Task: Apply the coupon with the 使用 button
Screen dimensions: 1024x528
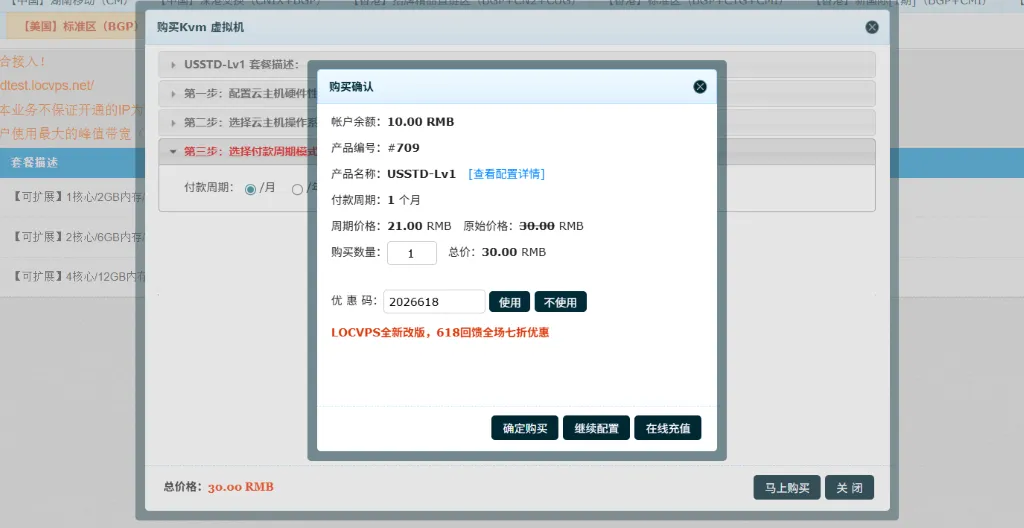Action: (509, 302)
